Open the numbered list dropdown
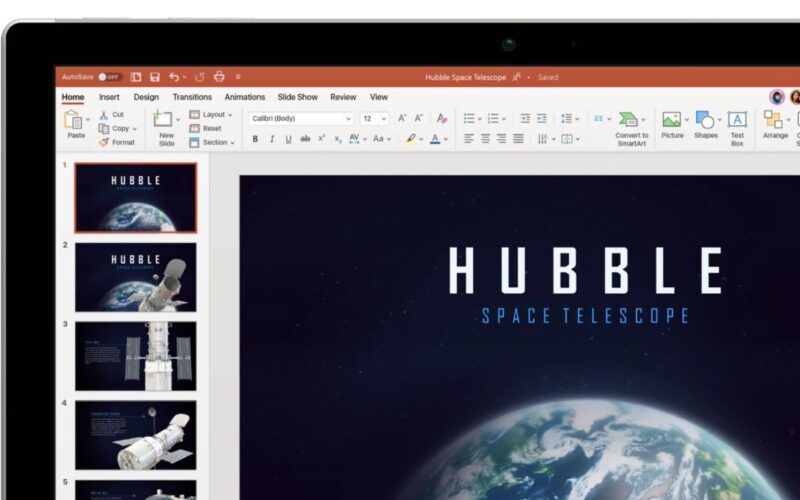The height and width of the screenshot is (500, 800). (x=504, y=119)
